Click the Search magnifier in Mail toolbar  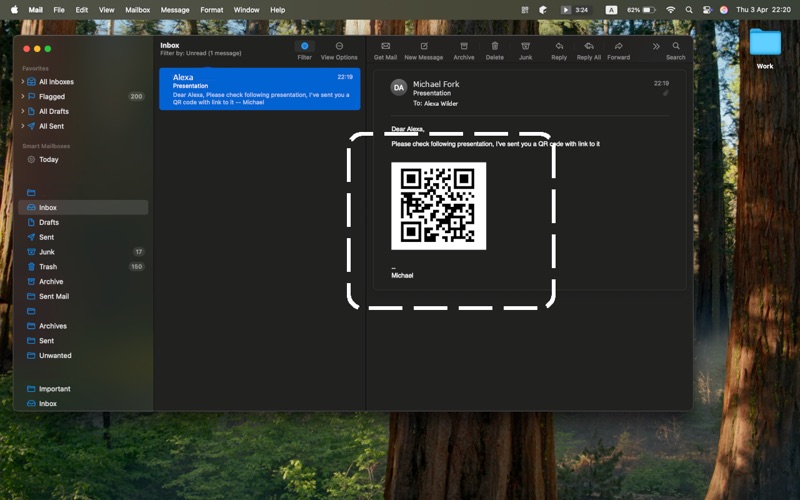[x=676, y=46]
